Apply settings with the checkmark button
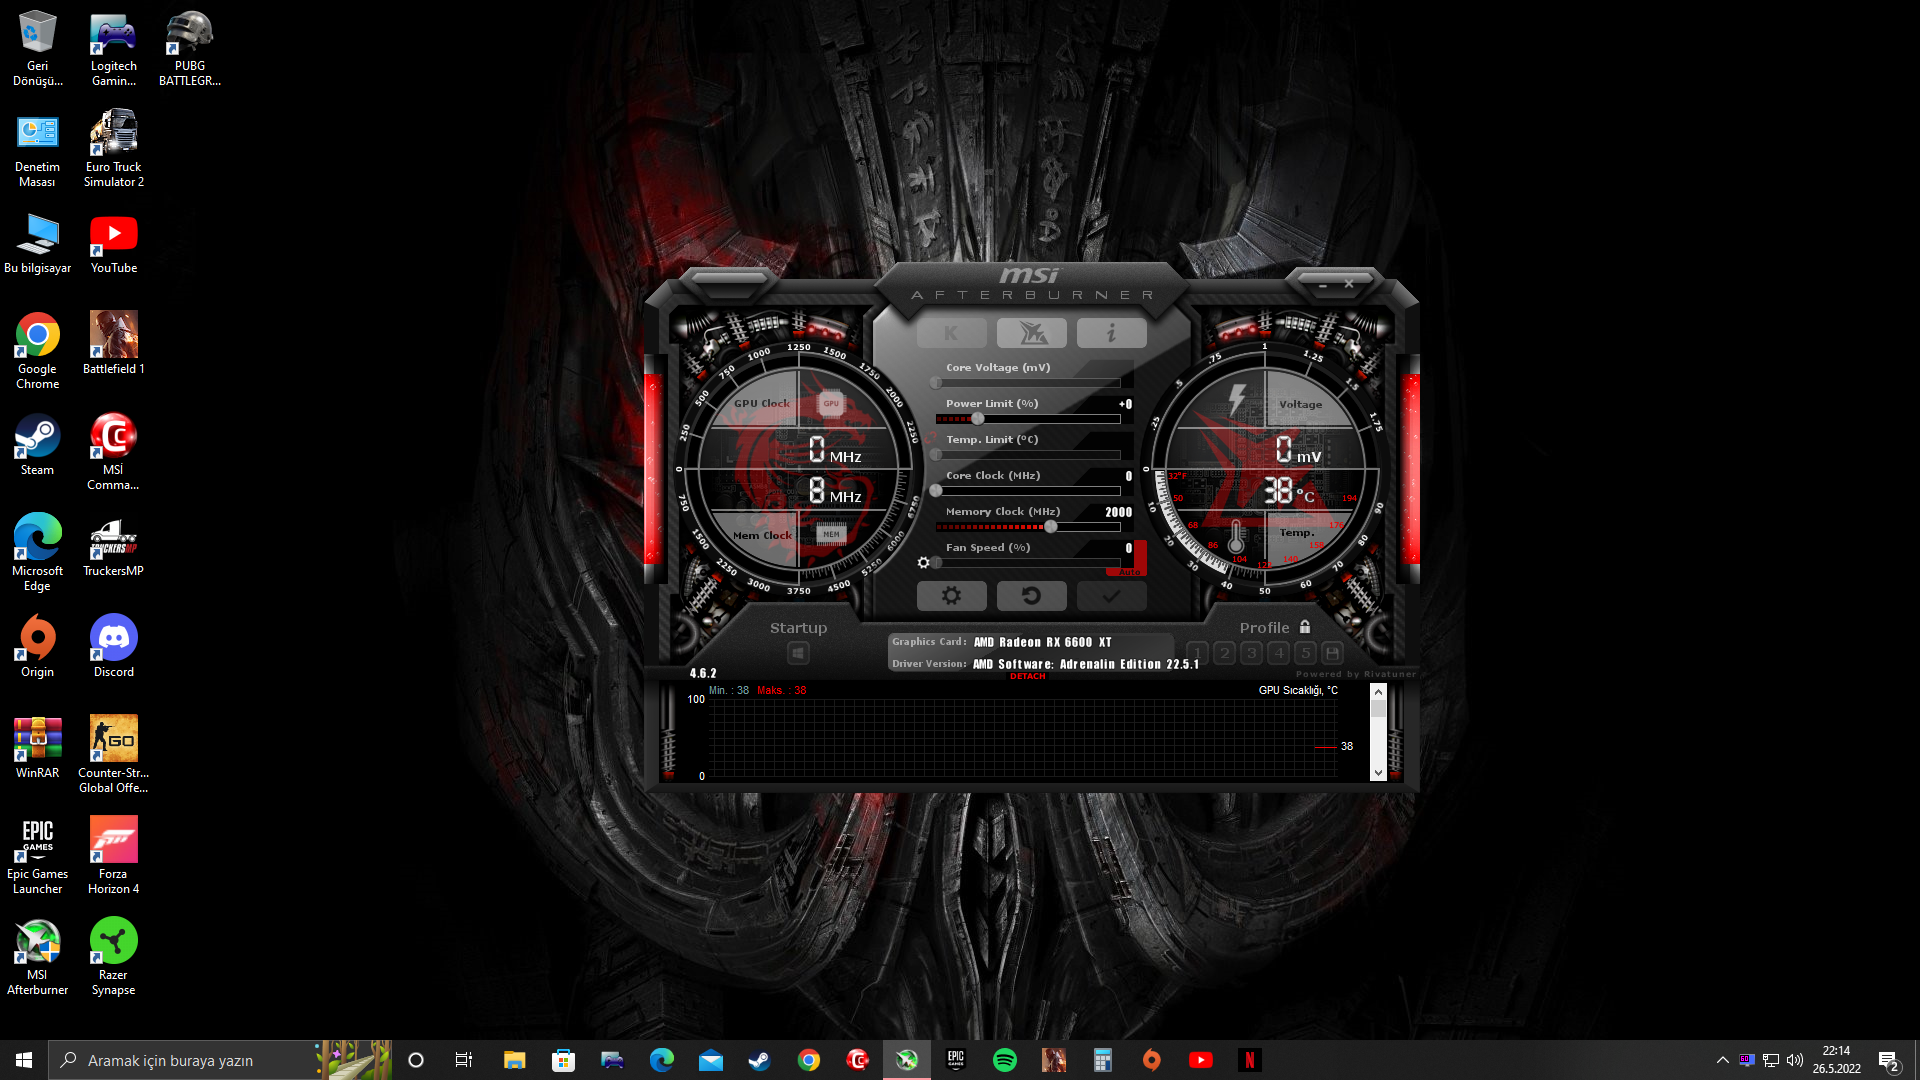The height and width of the screenshot is (1080, 1920). [1111, 596]
